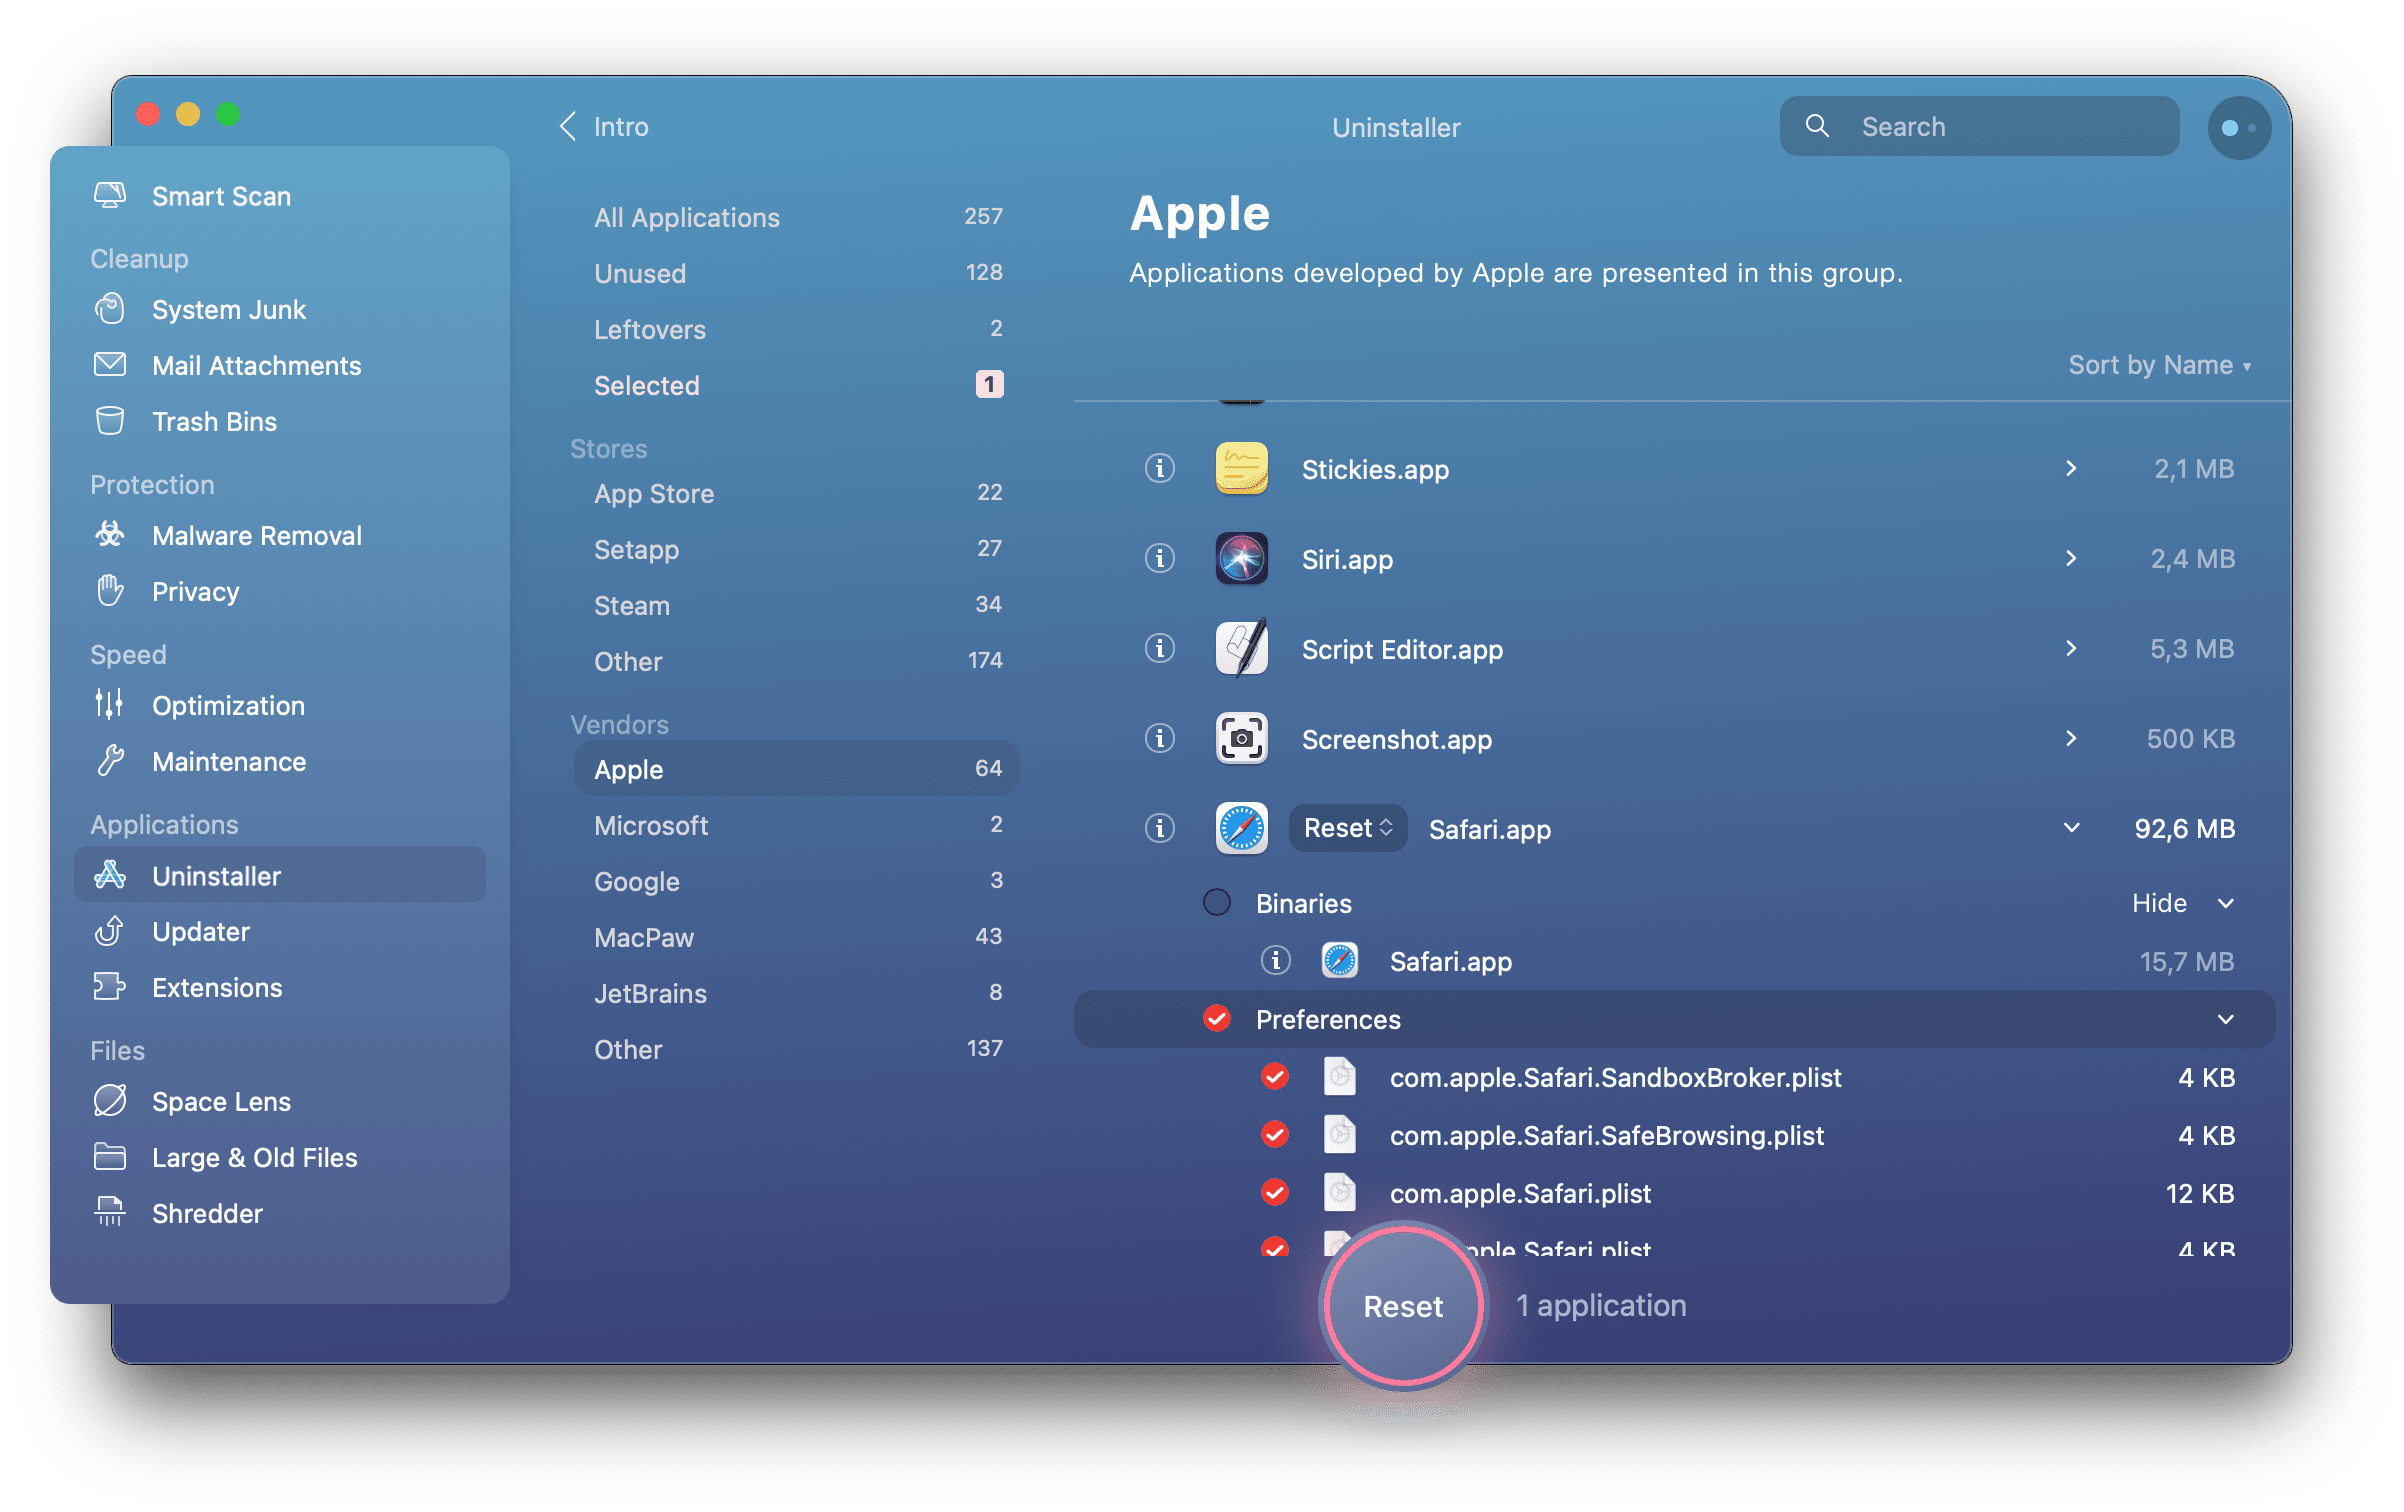This screenshot has height=1512, width=2404.
Task: Click Reset button for 1 application
Action: tap(1402, 1303)
